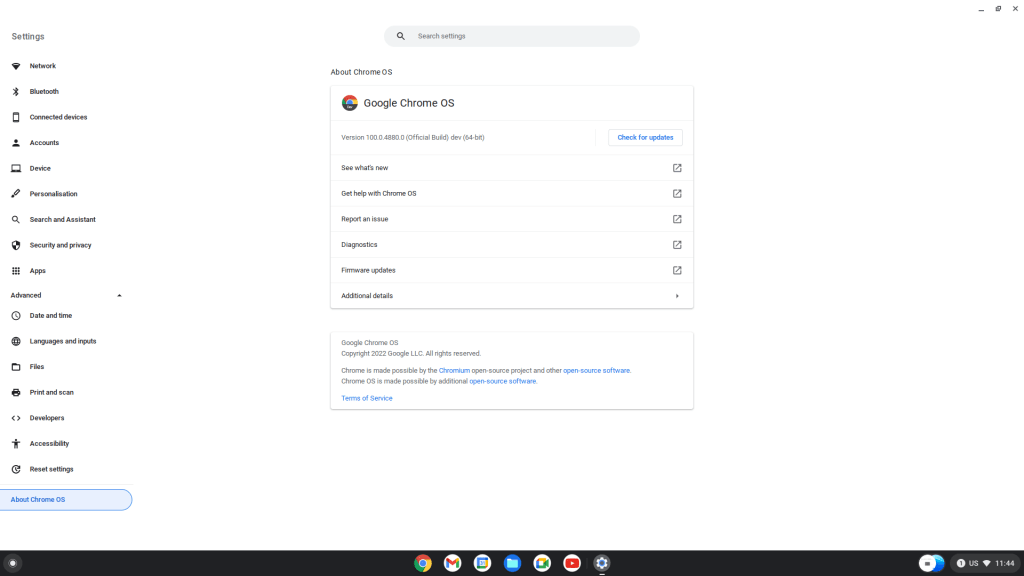The height and width of the screenshot is (576, 1024).
Task: Click the Print and scan printer icon
Action: 16,392
